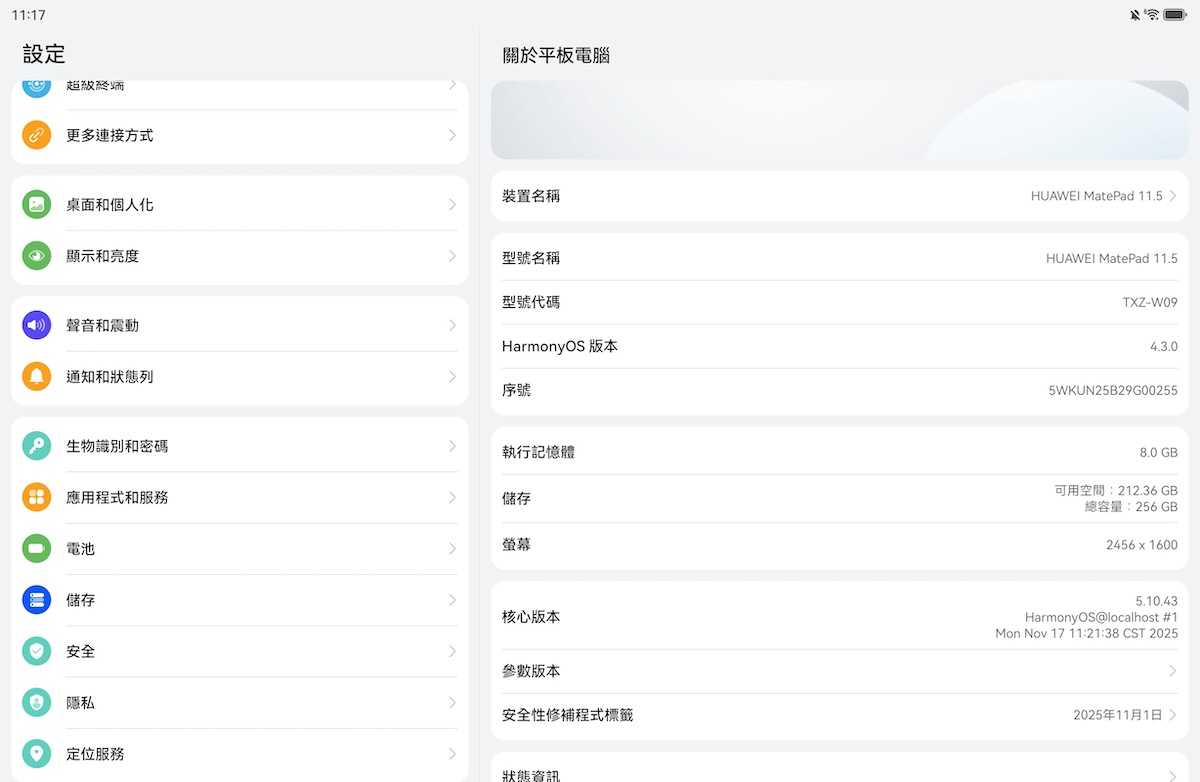
Task: Tap the Wi-Fi icon in status bar
Action: [x=1152, y=15]
